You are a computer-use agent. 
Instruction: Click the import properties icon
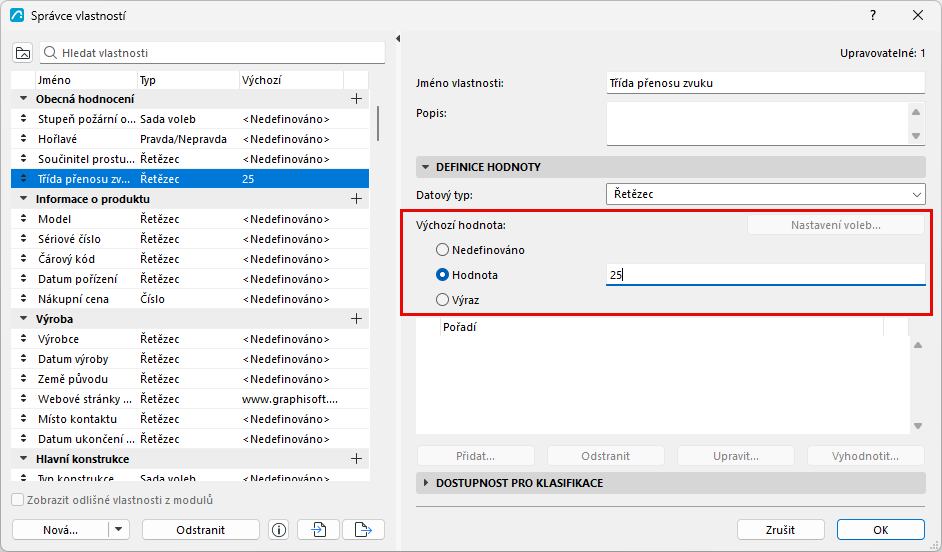[x=318, y=530]
